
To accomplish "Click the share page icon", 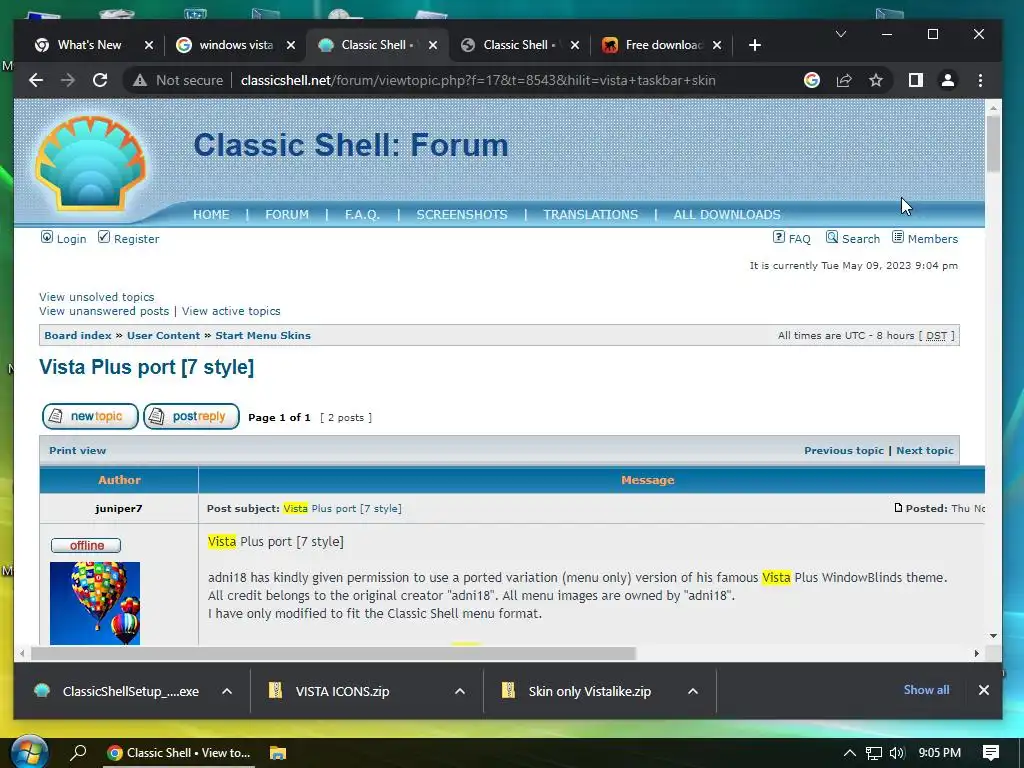I will tap(844, 80).
